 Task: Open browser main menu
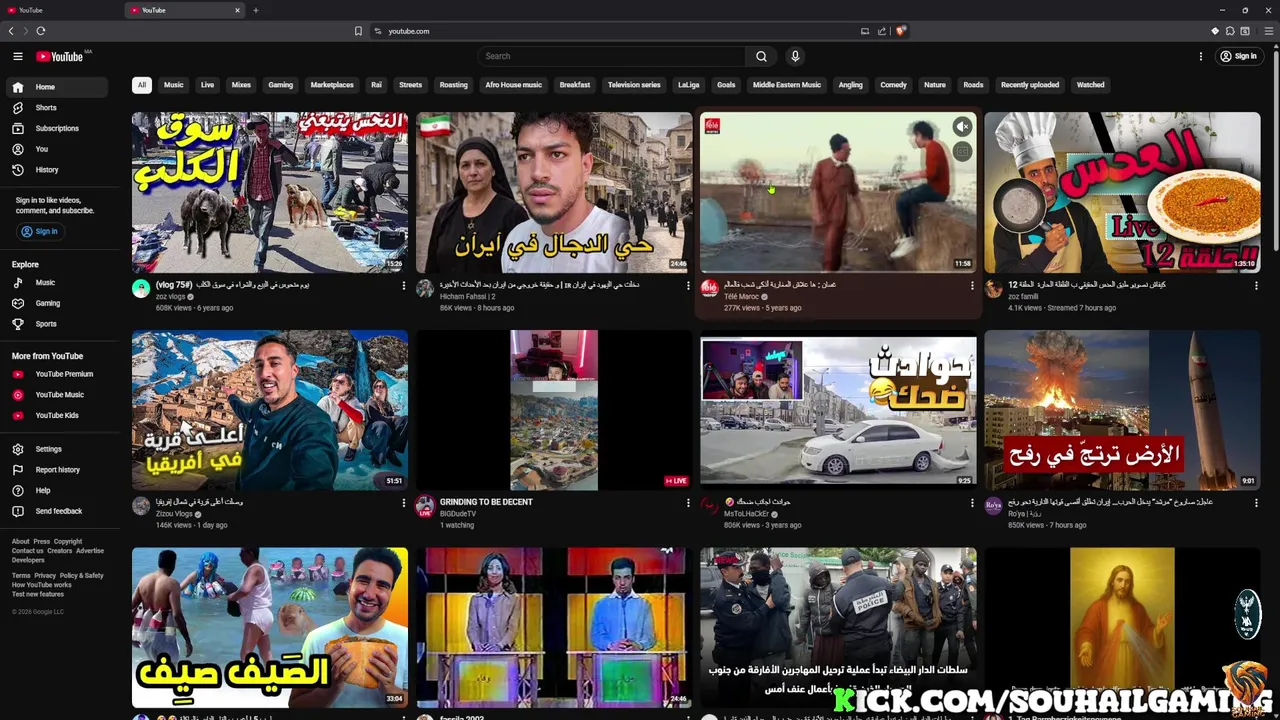[x=1269, y=31]
